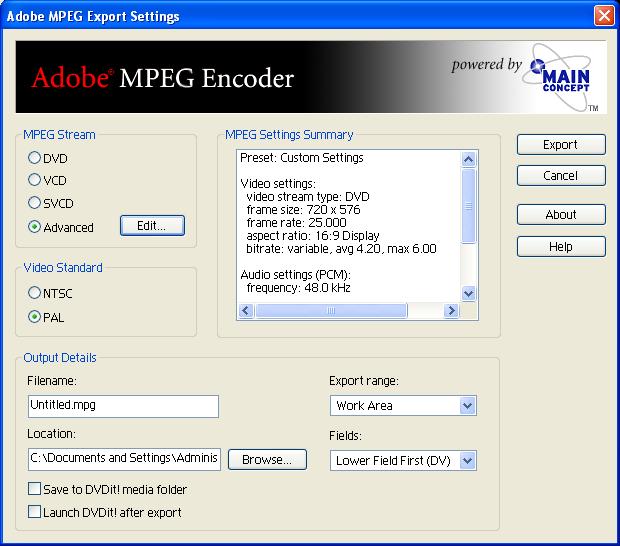
Task: Cancel the MPEG export dialog
Action: coord(561,176)
